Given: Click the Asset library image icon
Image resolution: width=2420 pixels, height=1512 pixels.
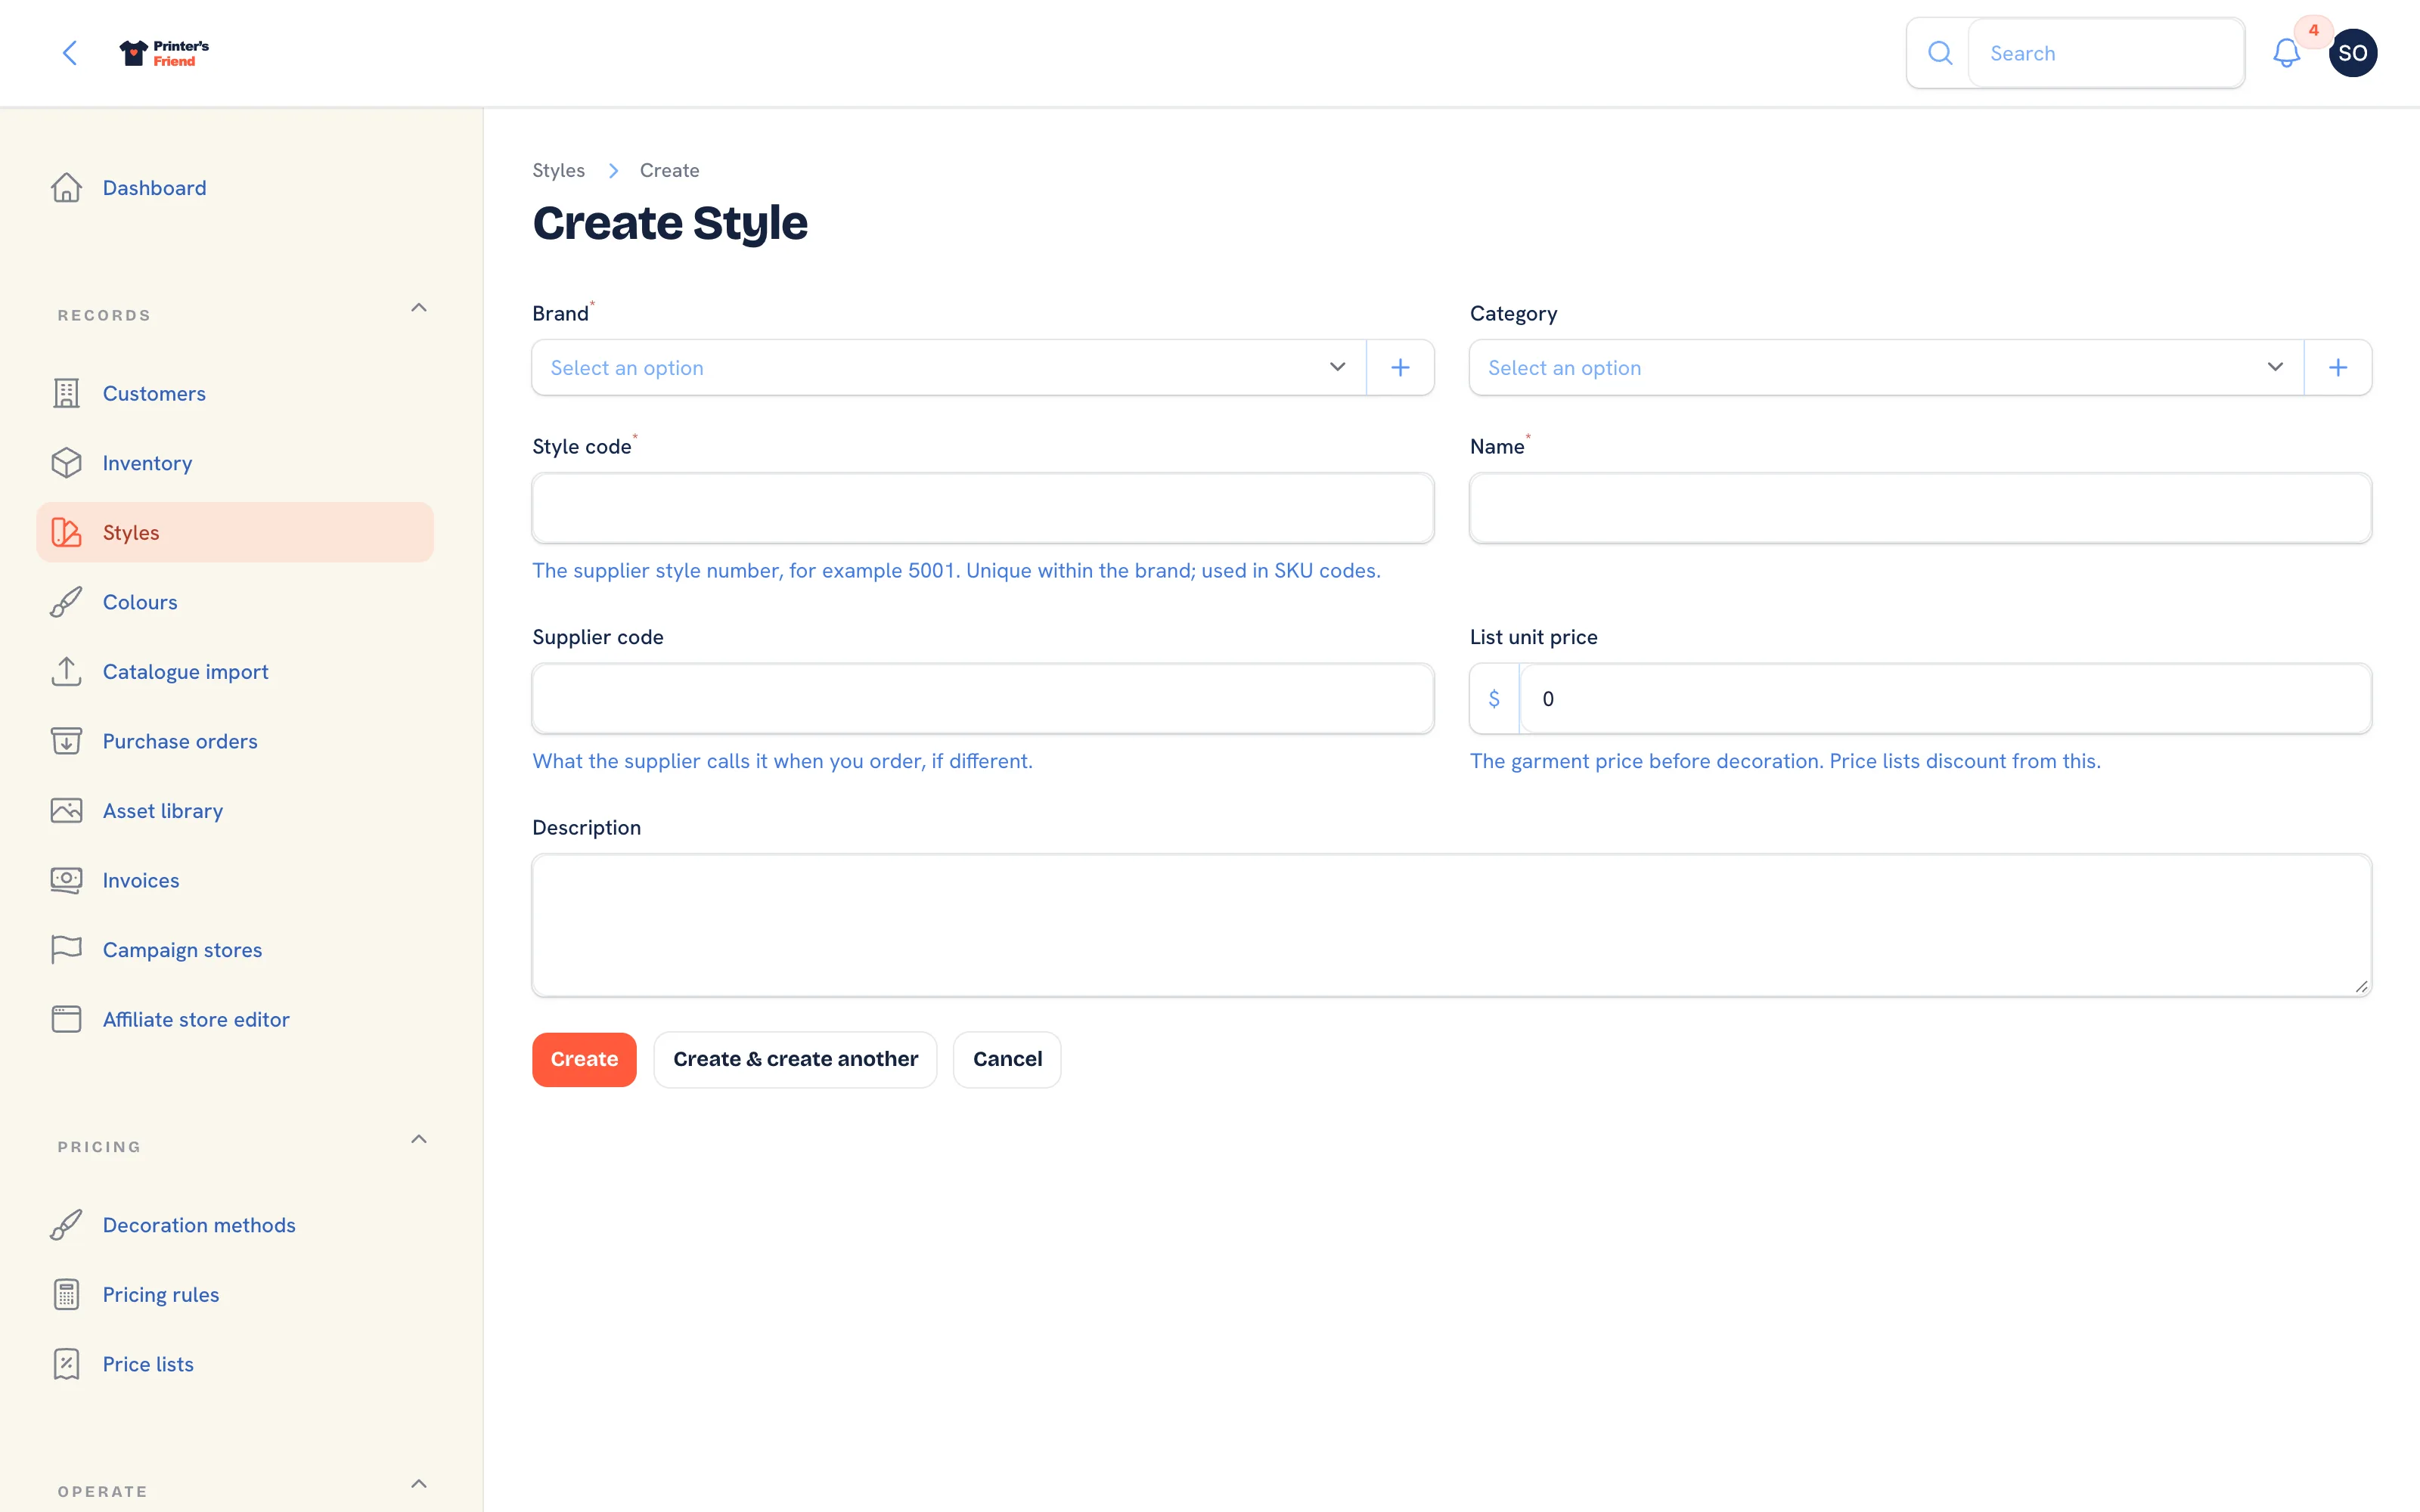Looking at the screenshot, I should click(66, 810).
